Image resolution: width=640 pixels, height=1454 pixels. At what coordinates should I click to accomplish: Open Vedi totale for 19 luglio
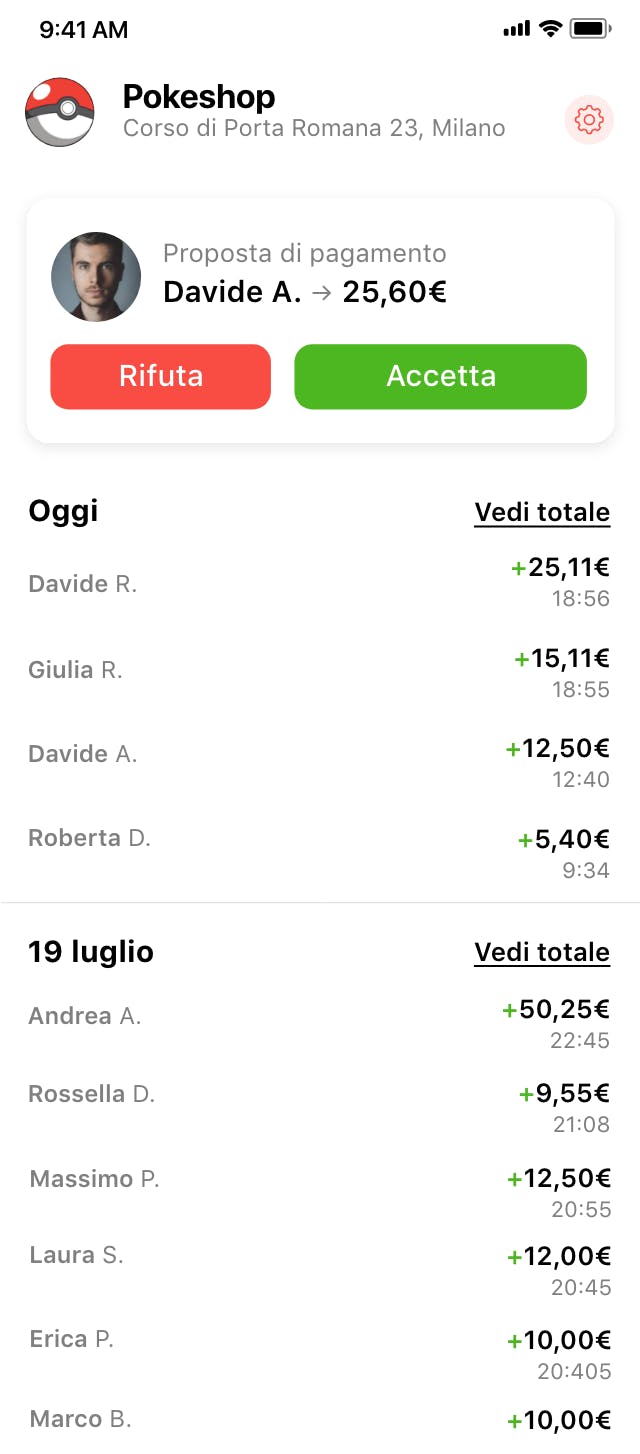[x=542, y=952]
